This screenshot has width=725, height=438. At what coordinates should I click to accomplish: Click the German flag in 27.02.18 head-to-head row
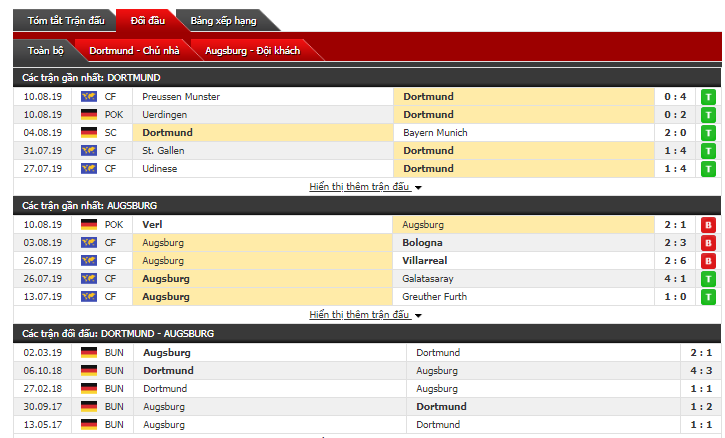pos(89,389)
